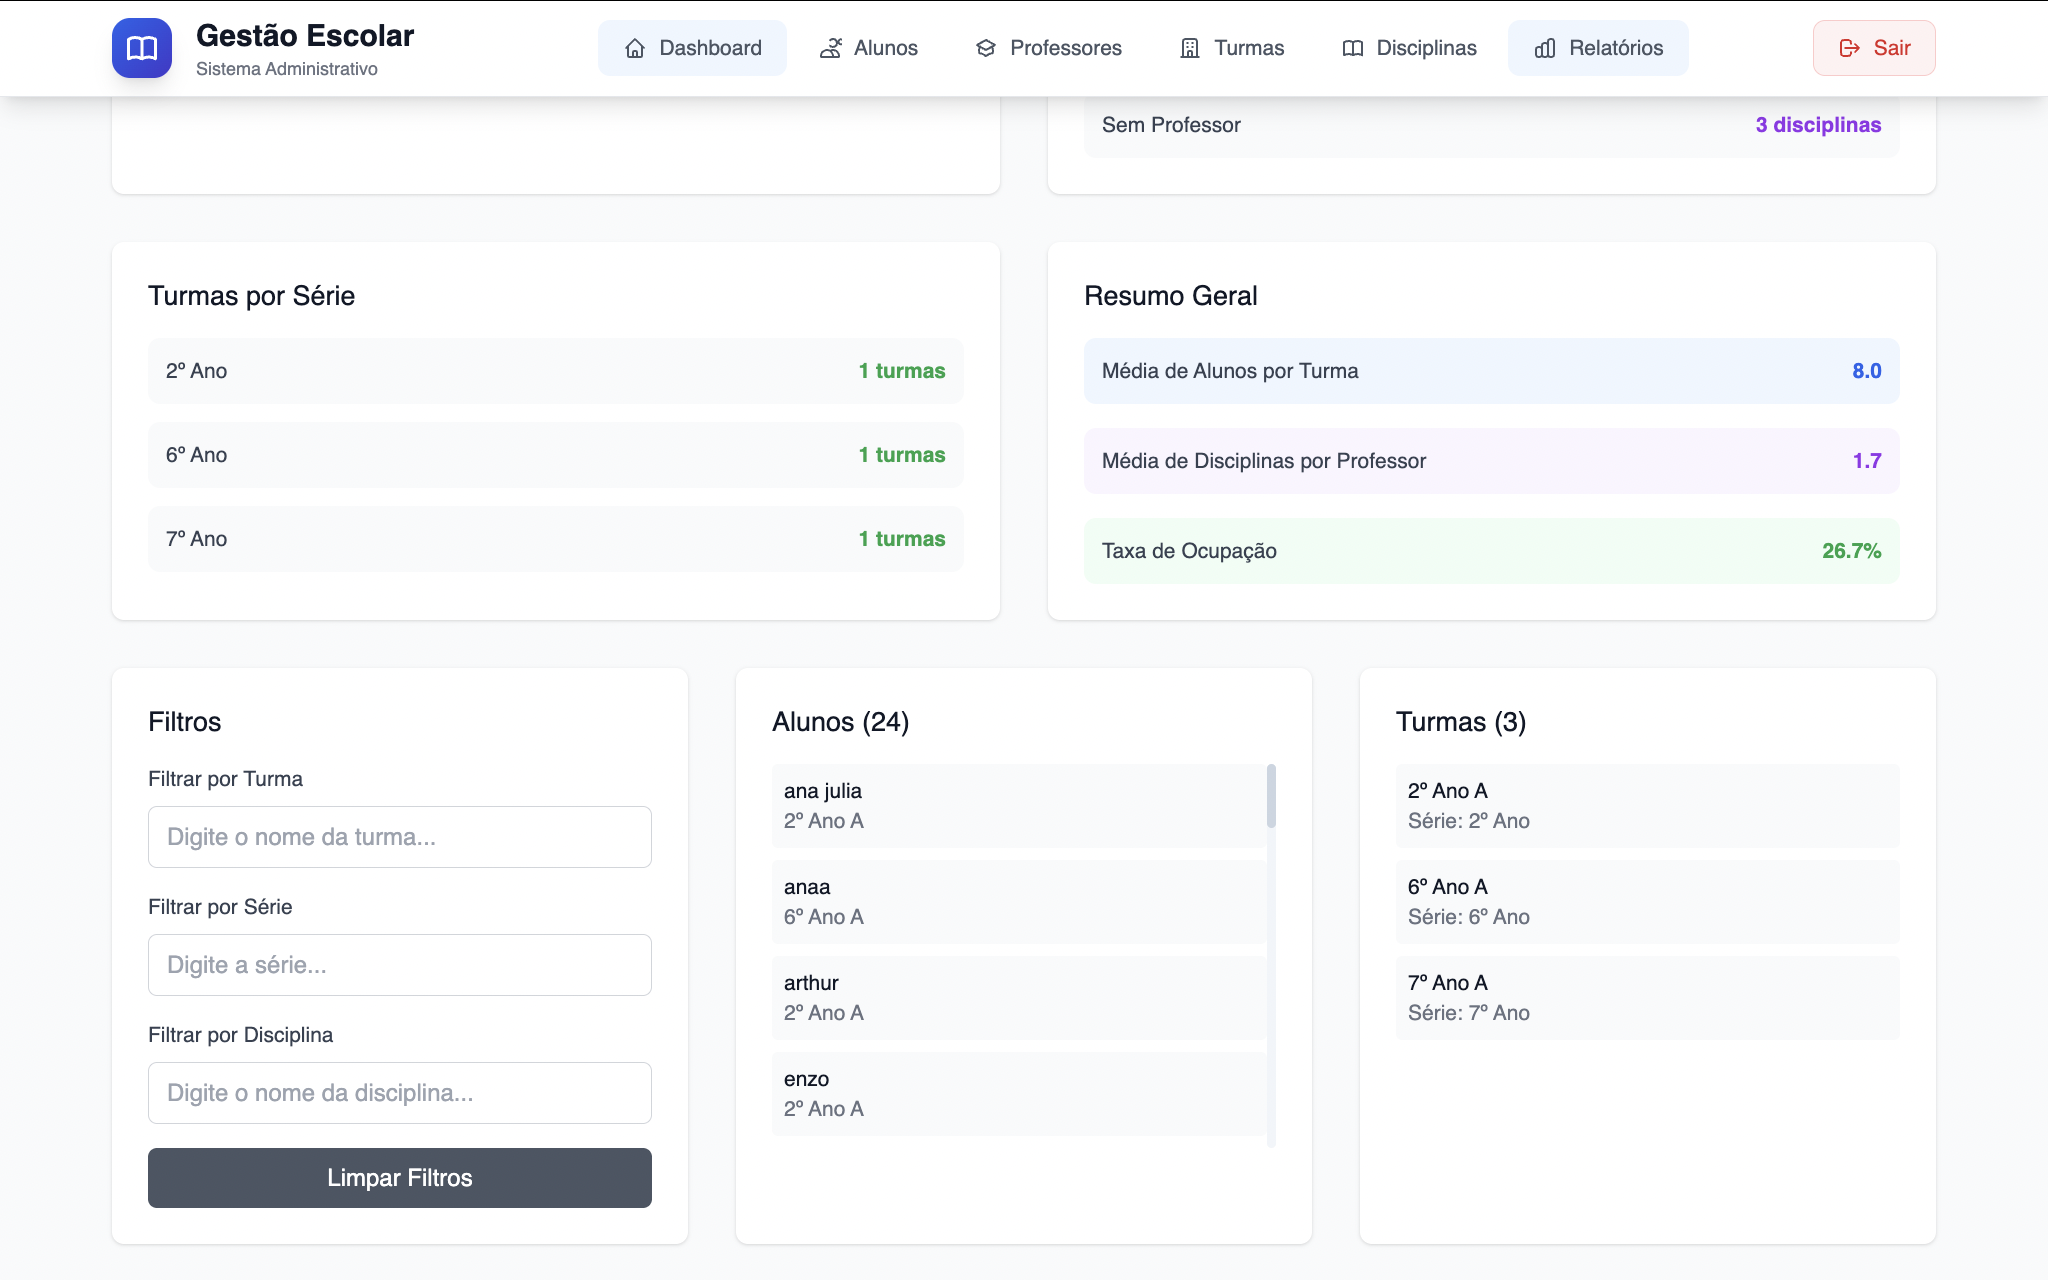This screenshot has height=1280, width=2048.
Task: Click the Sair logout arrow icon
Action: [x=1850, y=48]
